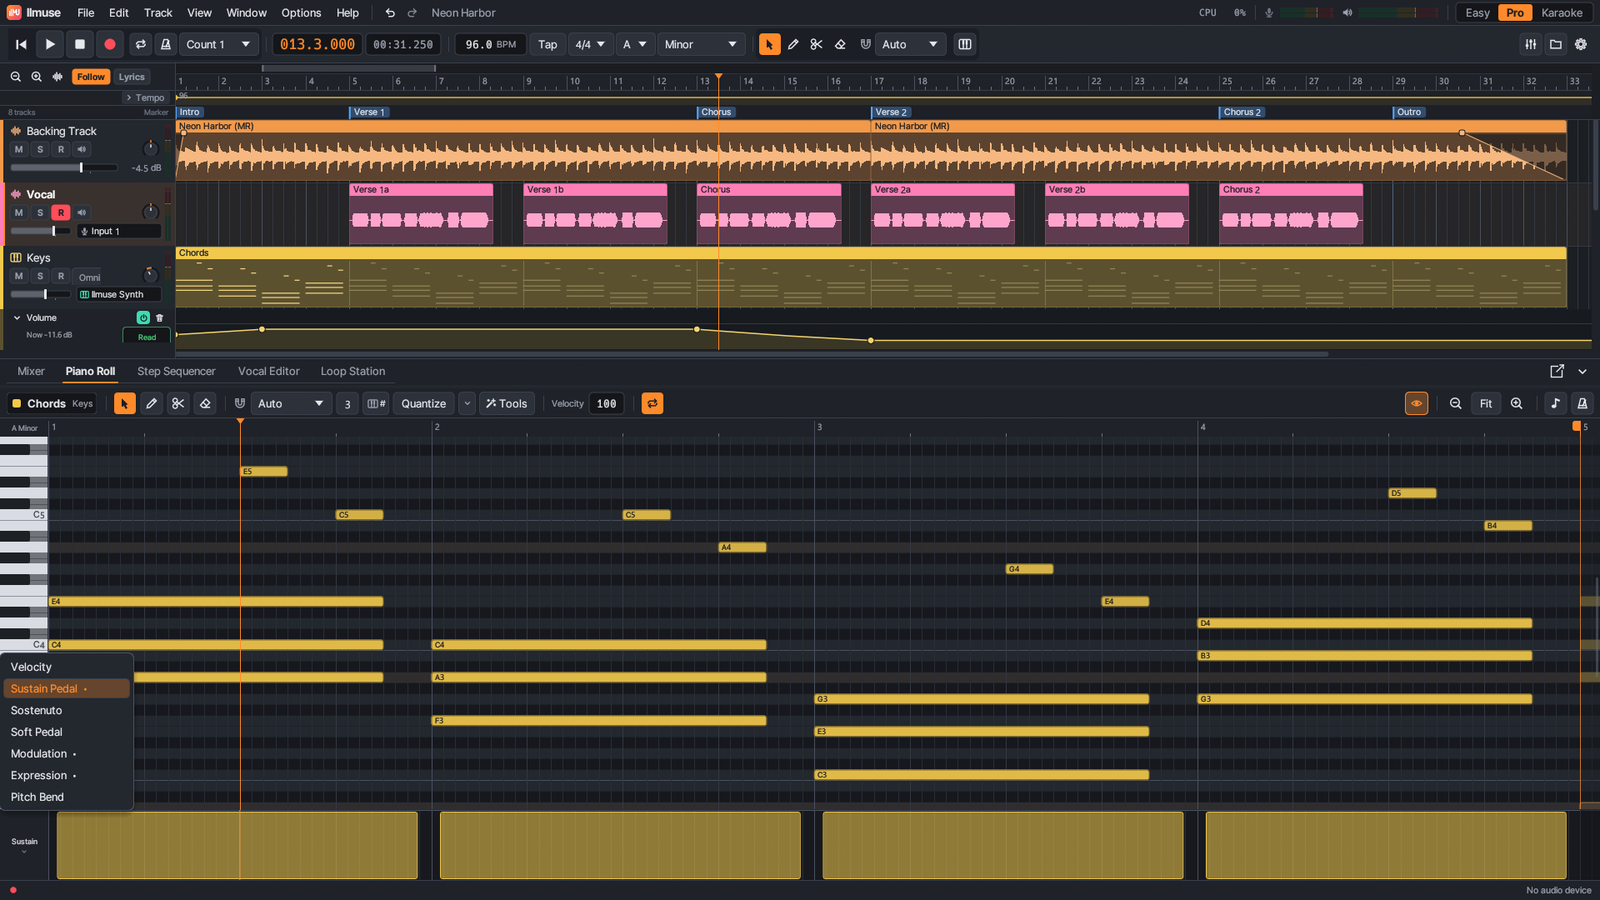Arm the Keys track for recording
This screenshot has height=900, width=1600.
coord(61,276)
